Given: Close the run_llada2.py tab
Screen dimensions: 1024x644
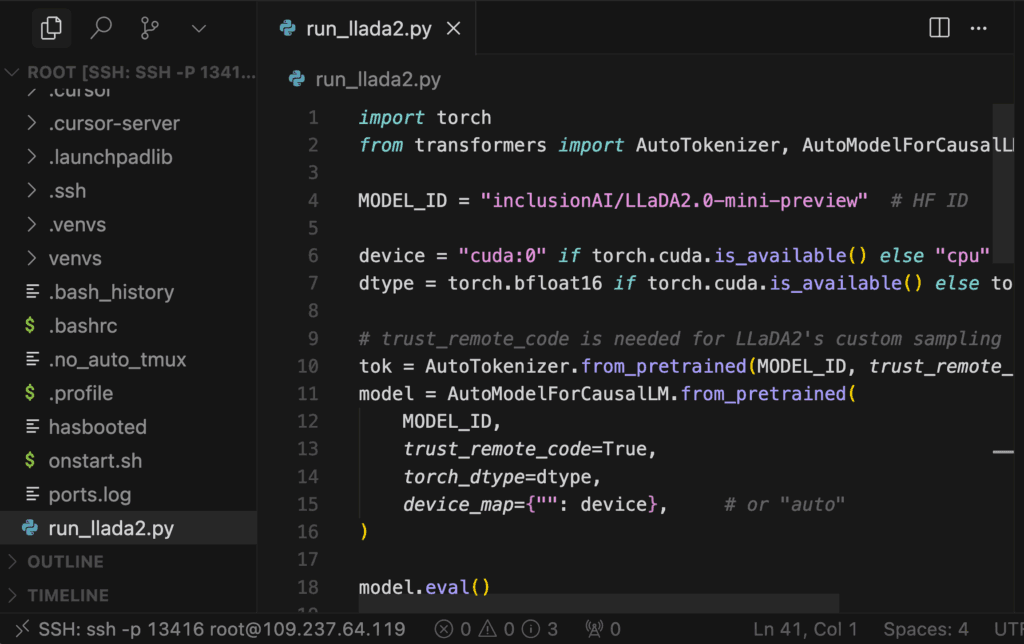Looking at the screenshot, I should [x=453, y=29].
